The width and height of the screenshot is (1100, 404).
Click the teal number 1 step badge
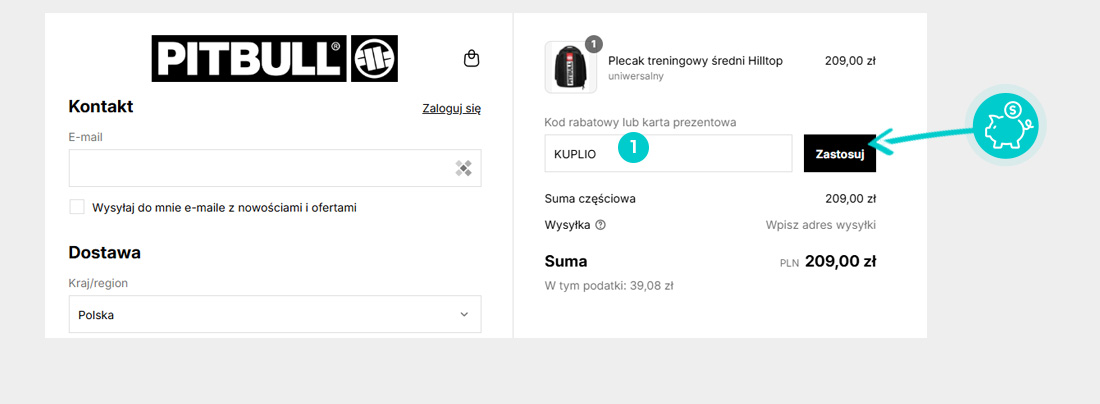pyautogui.click(x=633, y=147)
